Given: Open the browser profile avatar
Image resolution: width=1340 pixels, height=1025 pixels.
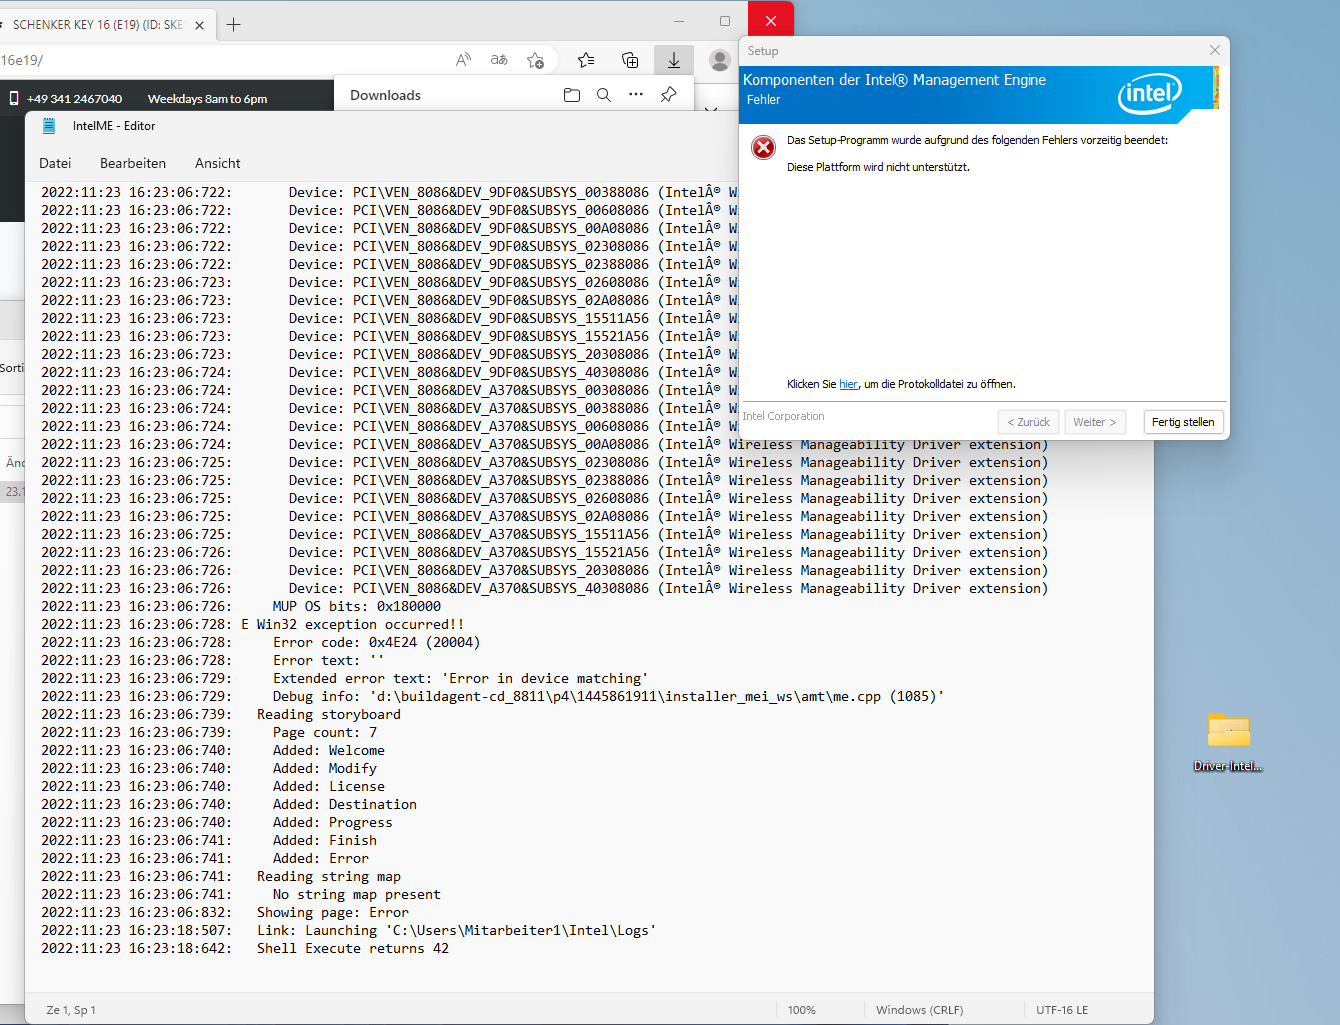Looking at the screenshot, I should 719,60.
